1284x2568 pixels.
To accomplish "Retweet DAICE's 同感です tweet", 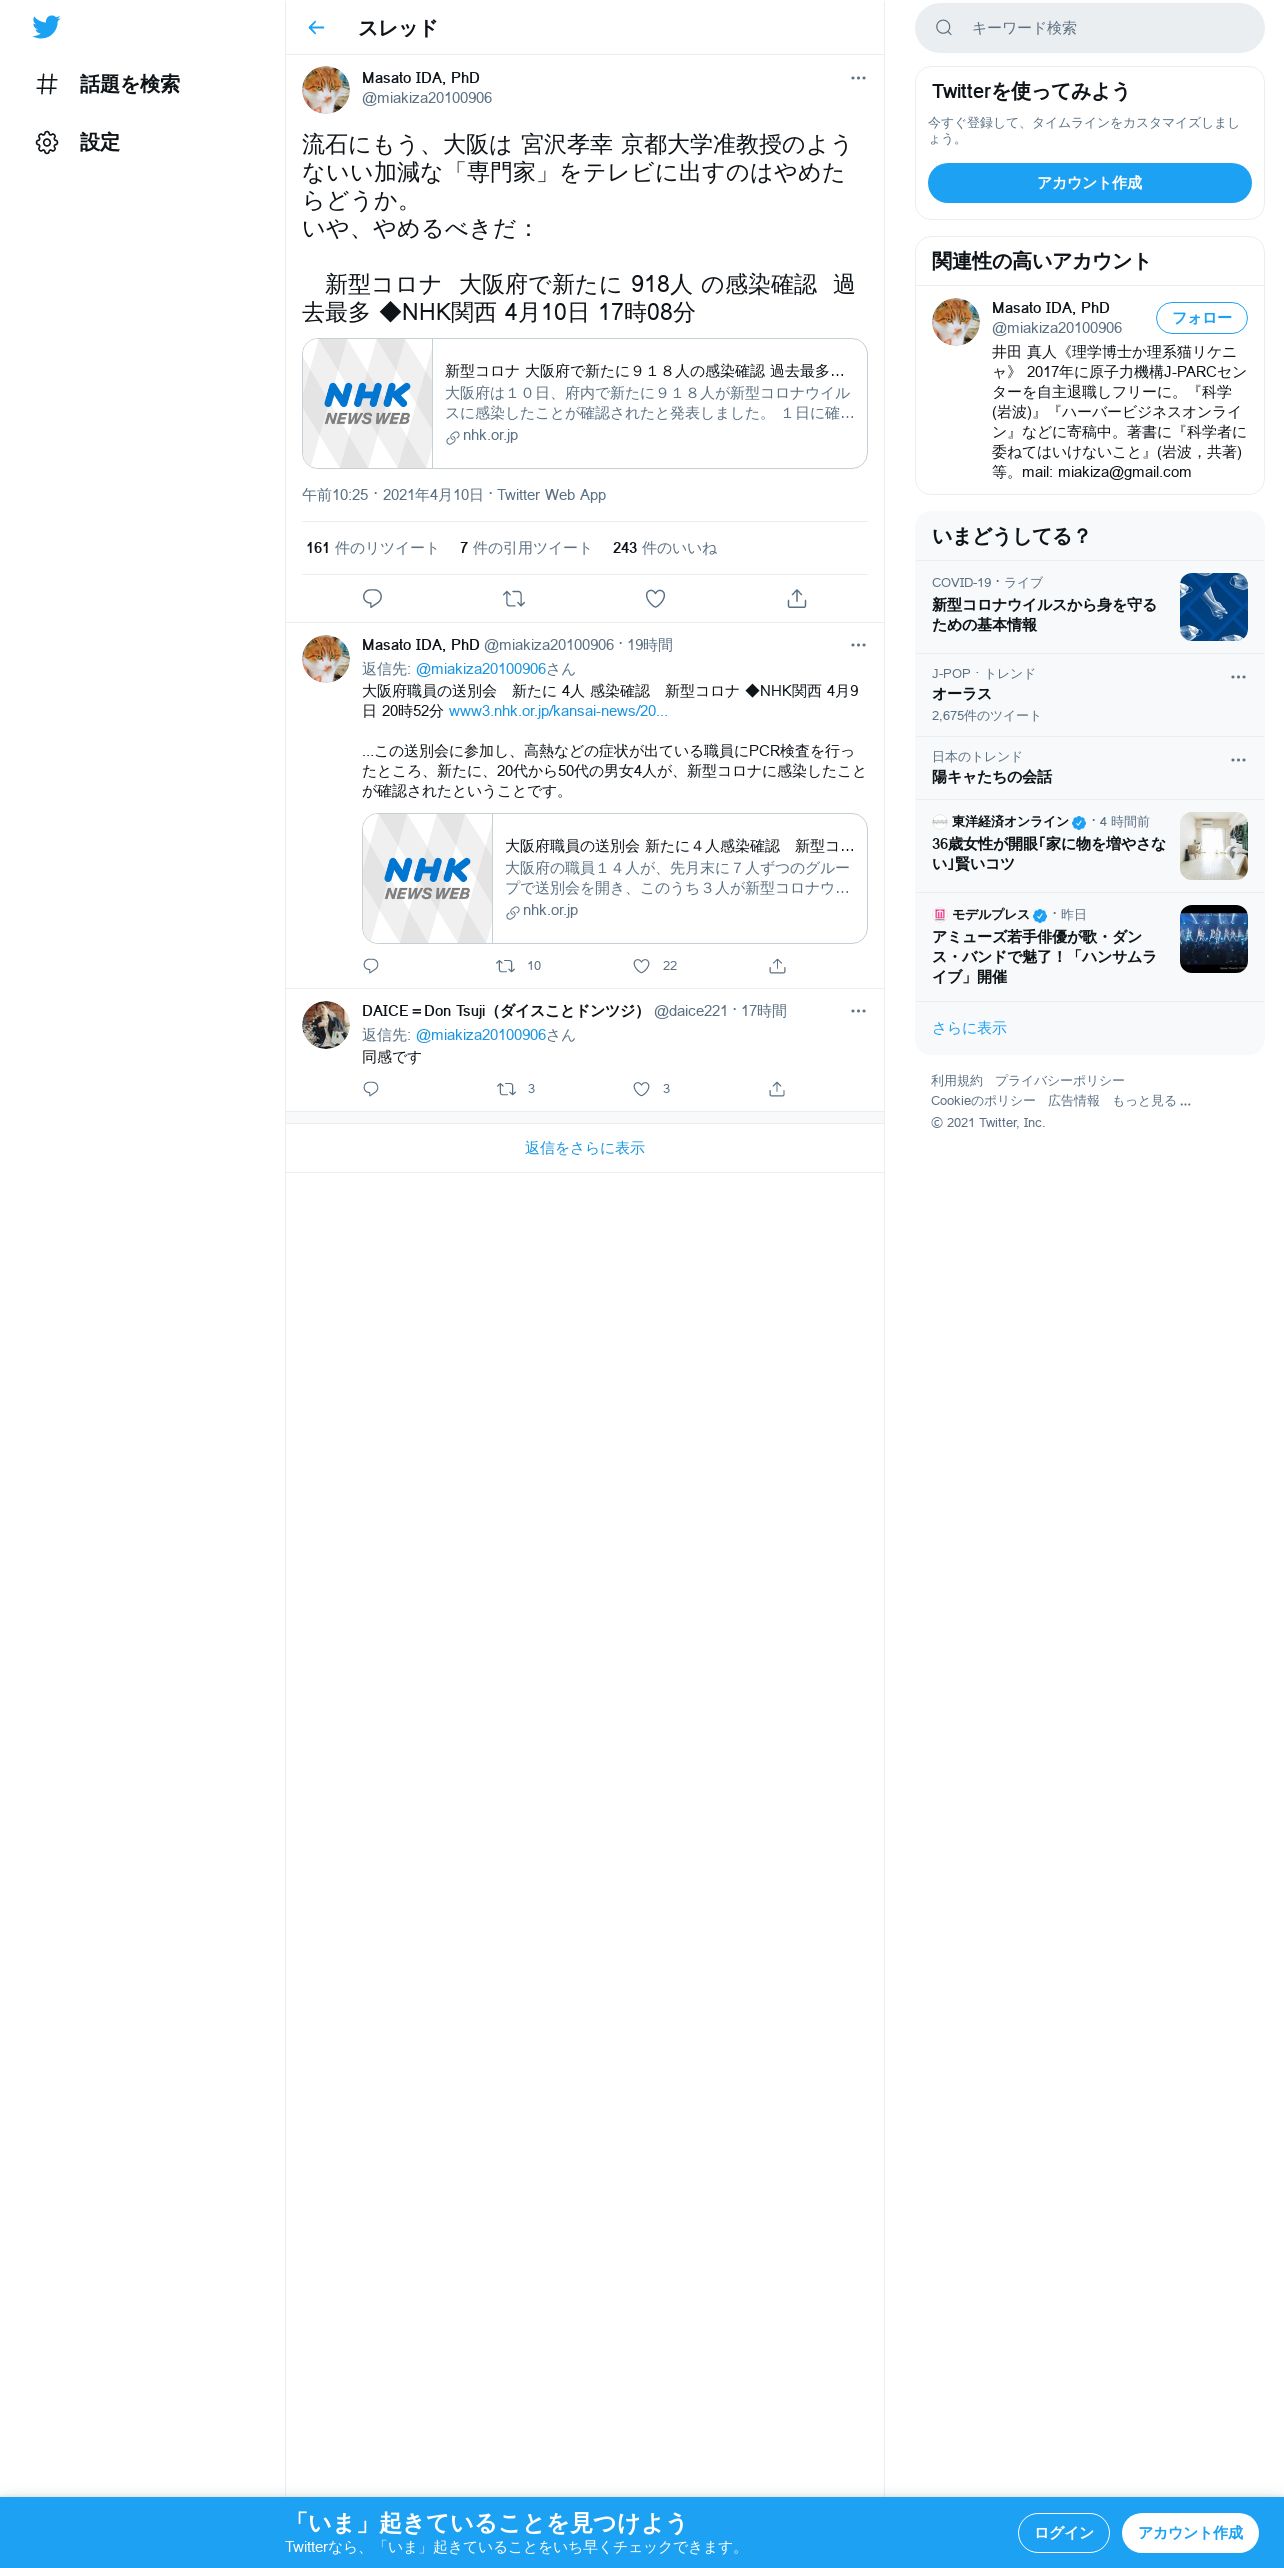I will (516, 1089).
